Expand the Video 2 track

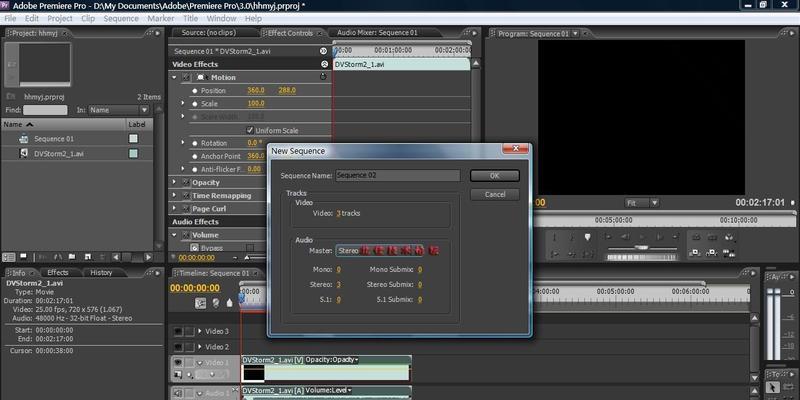pyautogui.click(x=200, y=347)
